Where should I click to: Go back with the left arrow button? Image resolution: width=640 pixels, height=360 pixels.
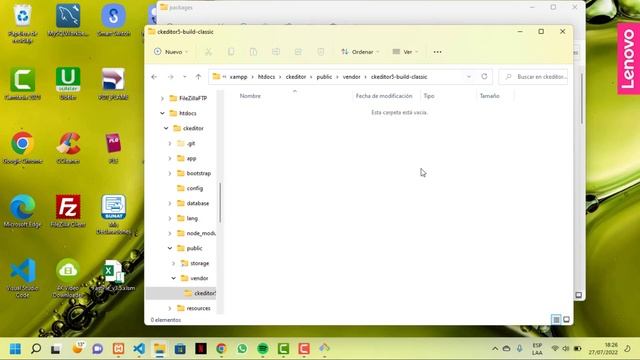tap(154, 77)
